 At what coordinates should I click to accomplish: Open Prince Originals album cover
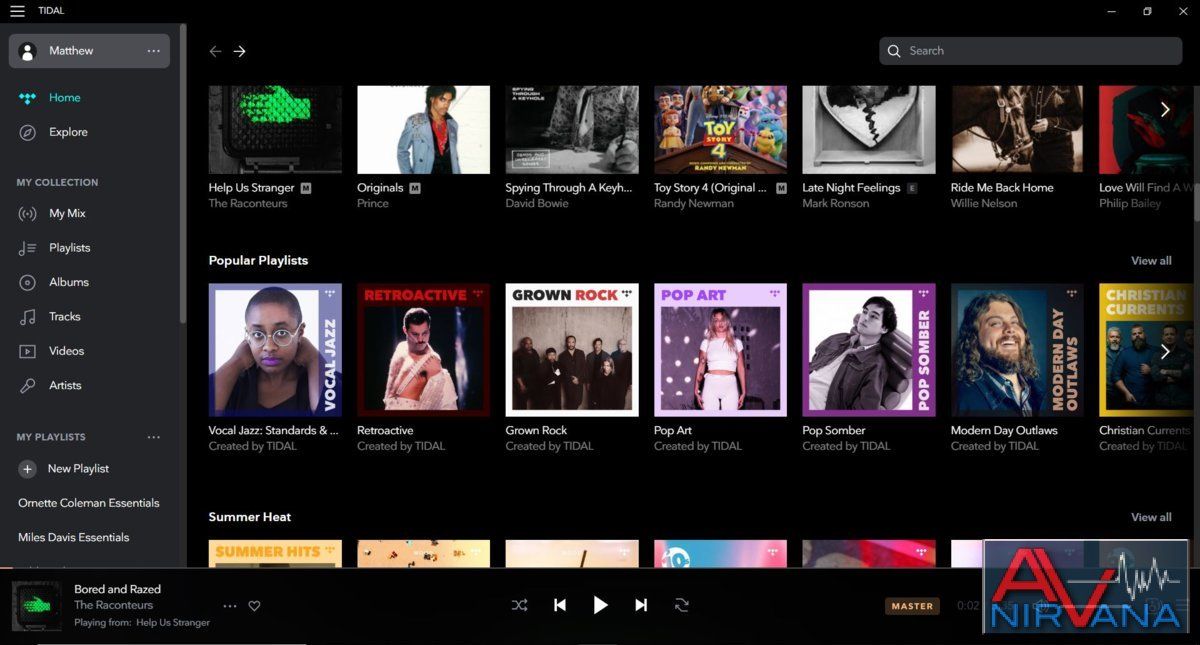[x=424, y=129]
